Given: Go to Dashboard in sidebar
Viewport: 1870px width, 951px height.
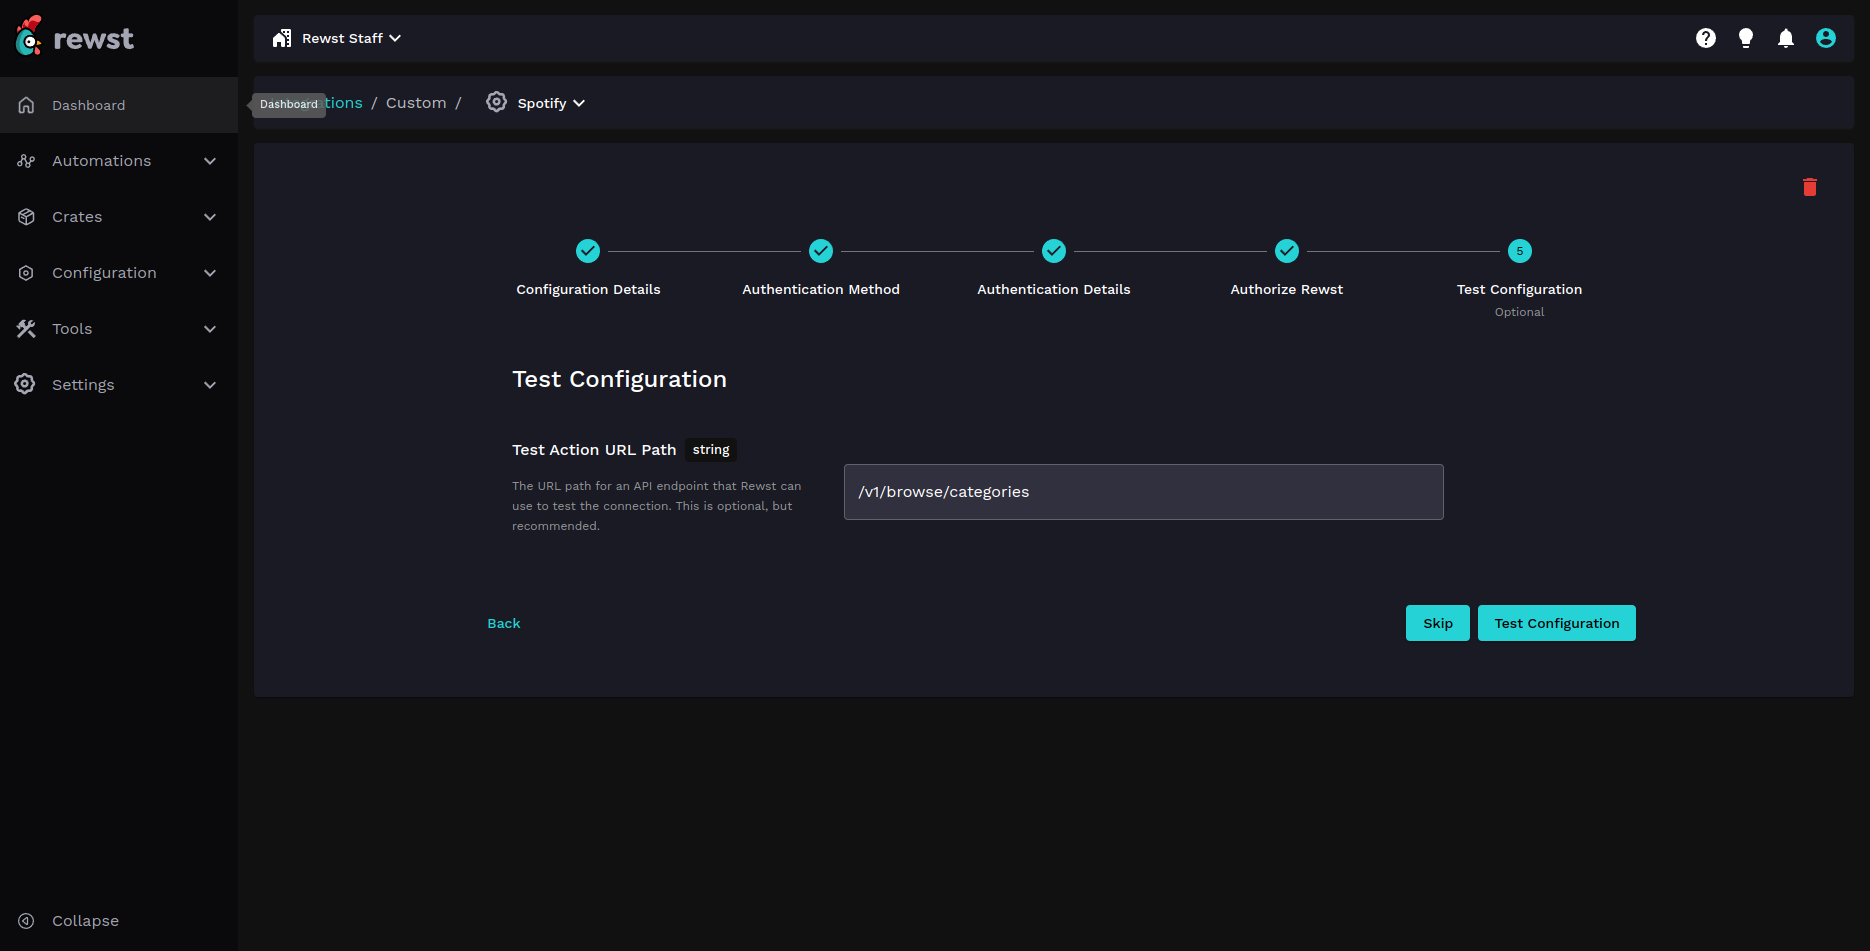Looking at the screenshot, I should (x=88, y=105).
